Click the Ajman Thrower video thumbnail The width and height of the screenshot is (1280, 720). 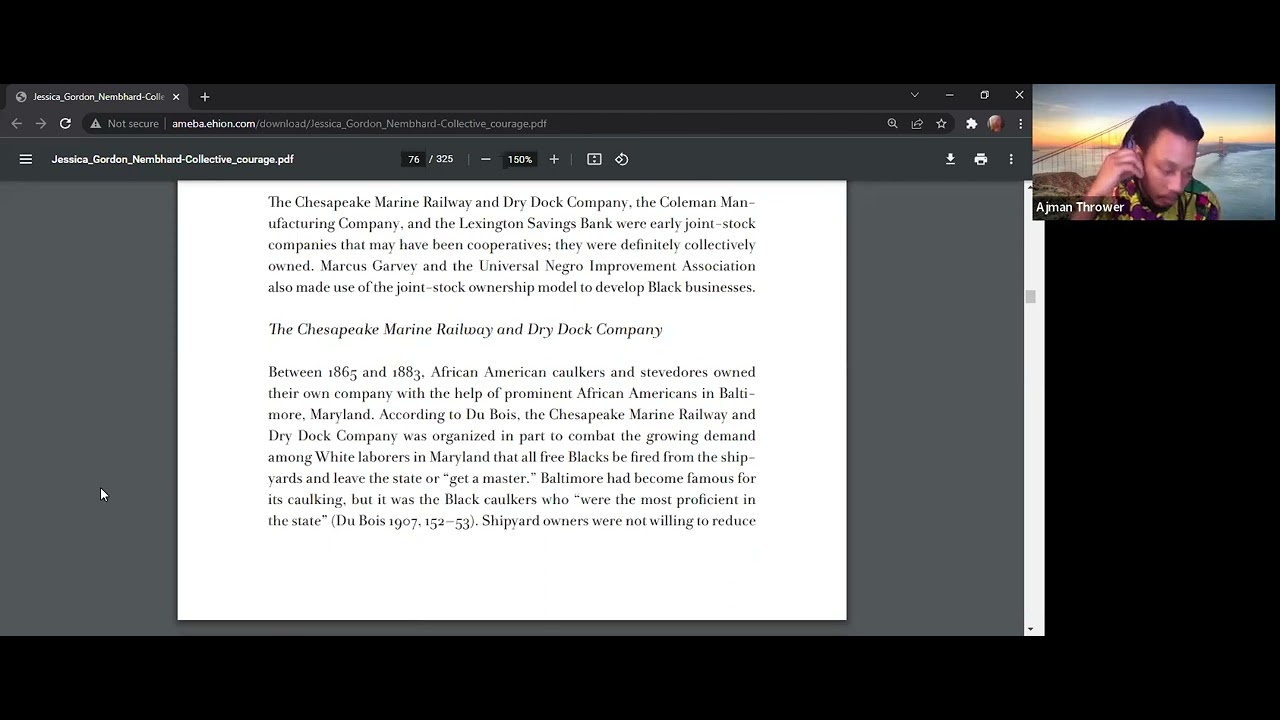point(1154,152)
